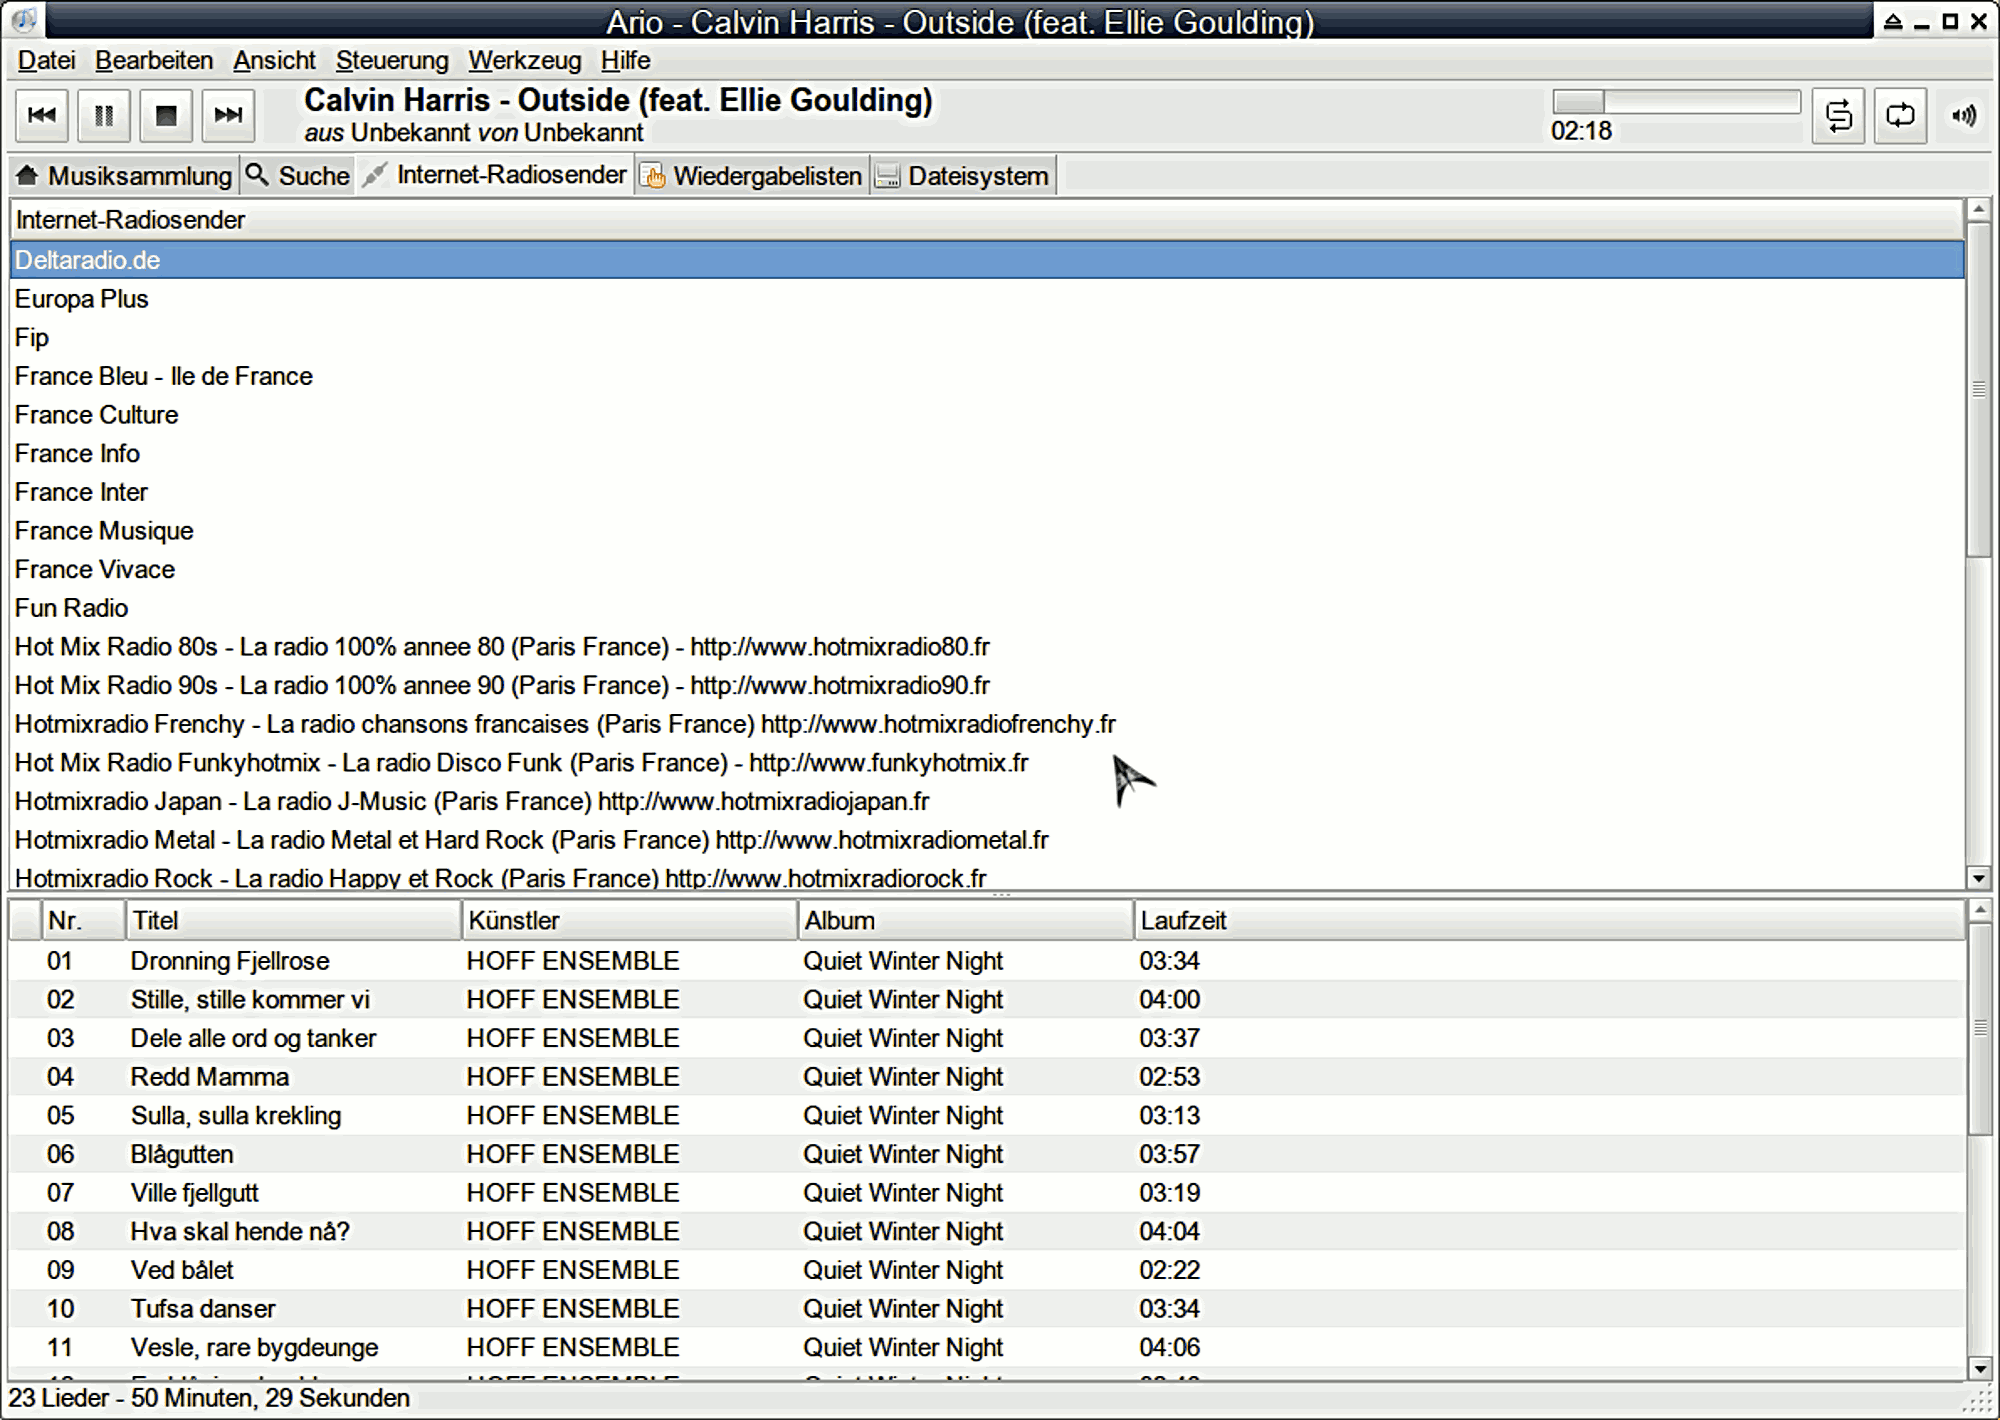Select the France Vivace station
Viewport: 2000px width, 1420px height.
tap(986, 570)
